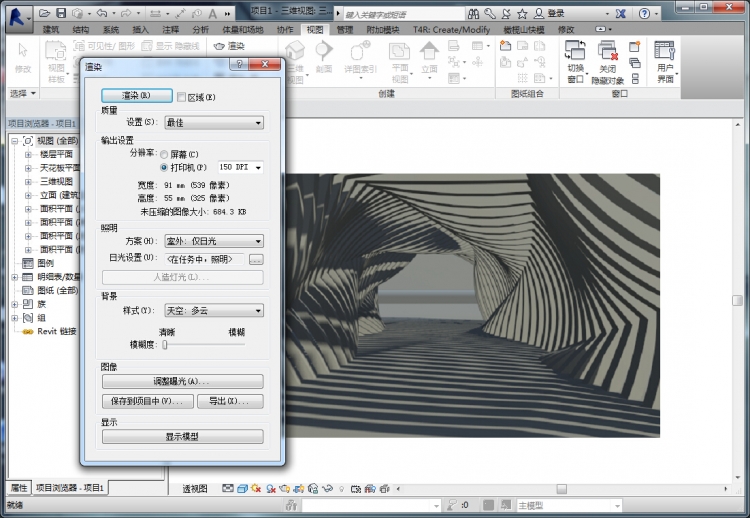
Task: Select the 屏幕 (Screen) resolution radio button
Action: pos(165,154)
